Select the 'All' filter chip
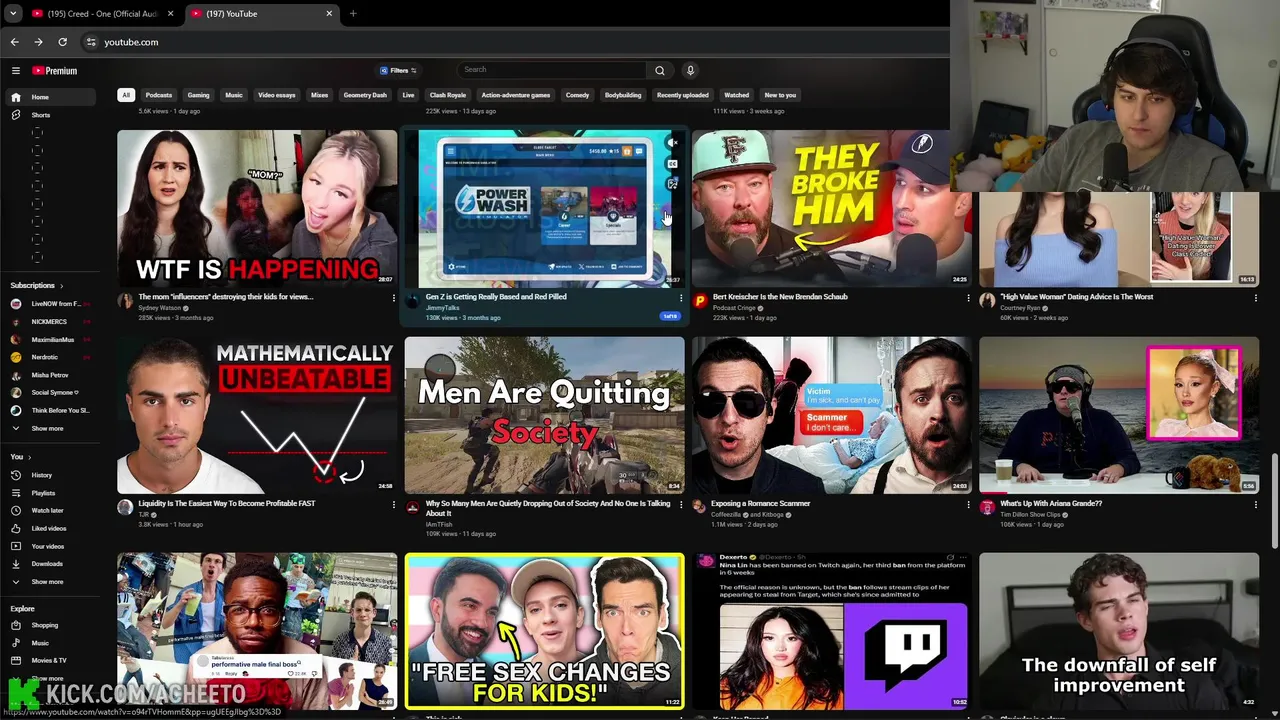The width and height of the screenshot is (1280, 720). tap(125, 95)
